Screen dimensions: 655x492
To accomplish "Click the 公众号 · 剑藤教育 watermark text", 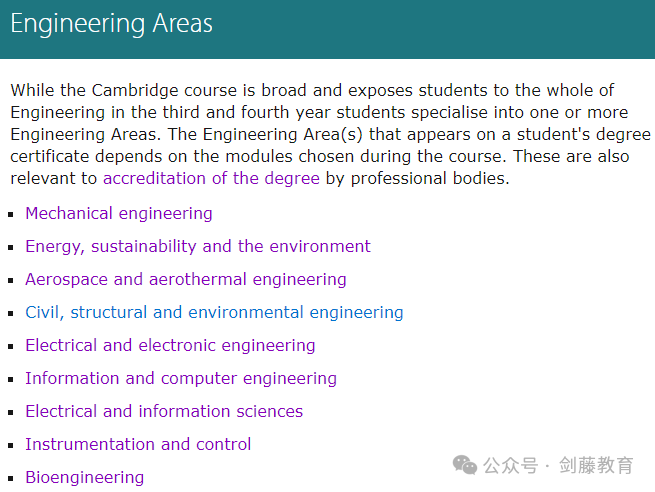I will point(559,465).
